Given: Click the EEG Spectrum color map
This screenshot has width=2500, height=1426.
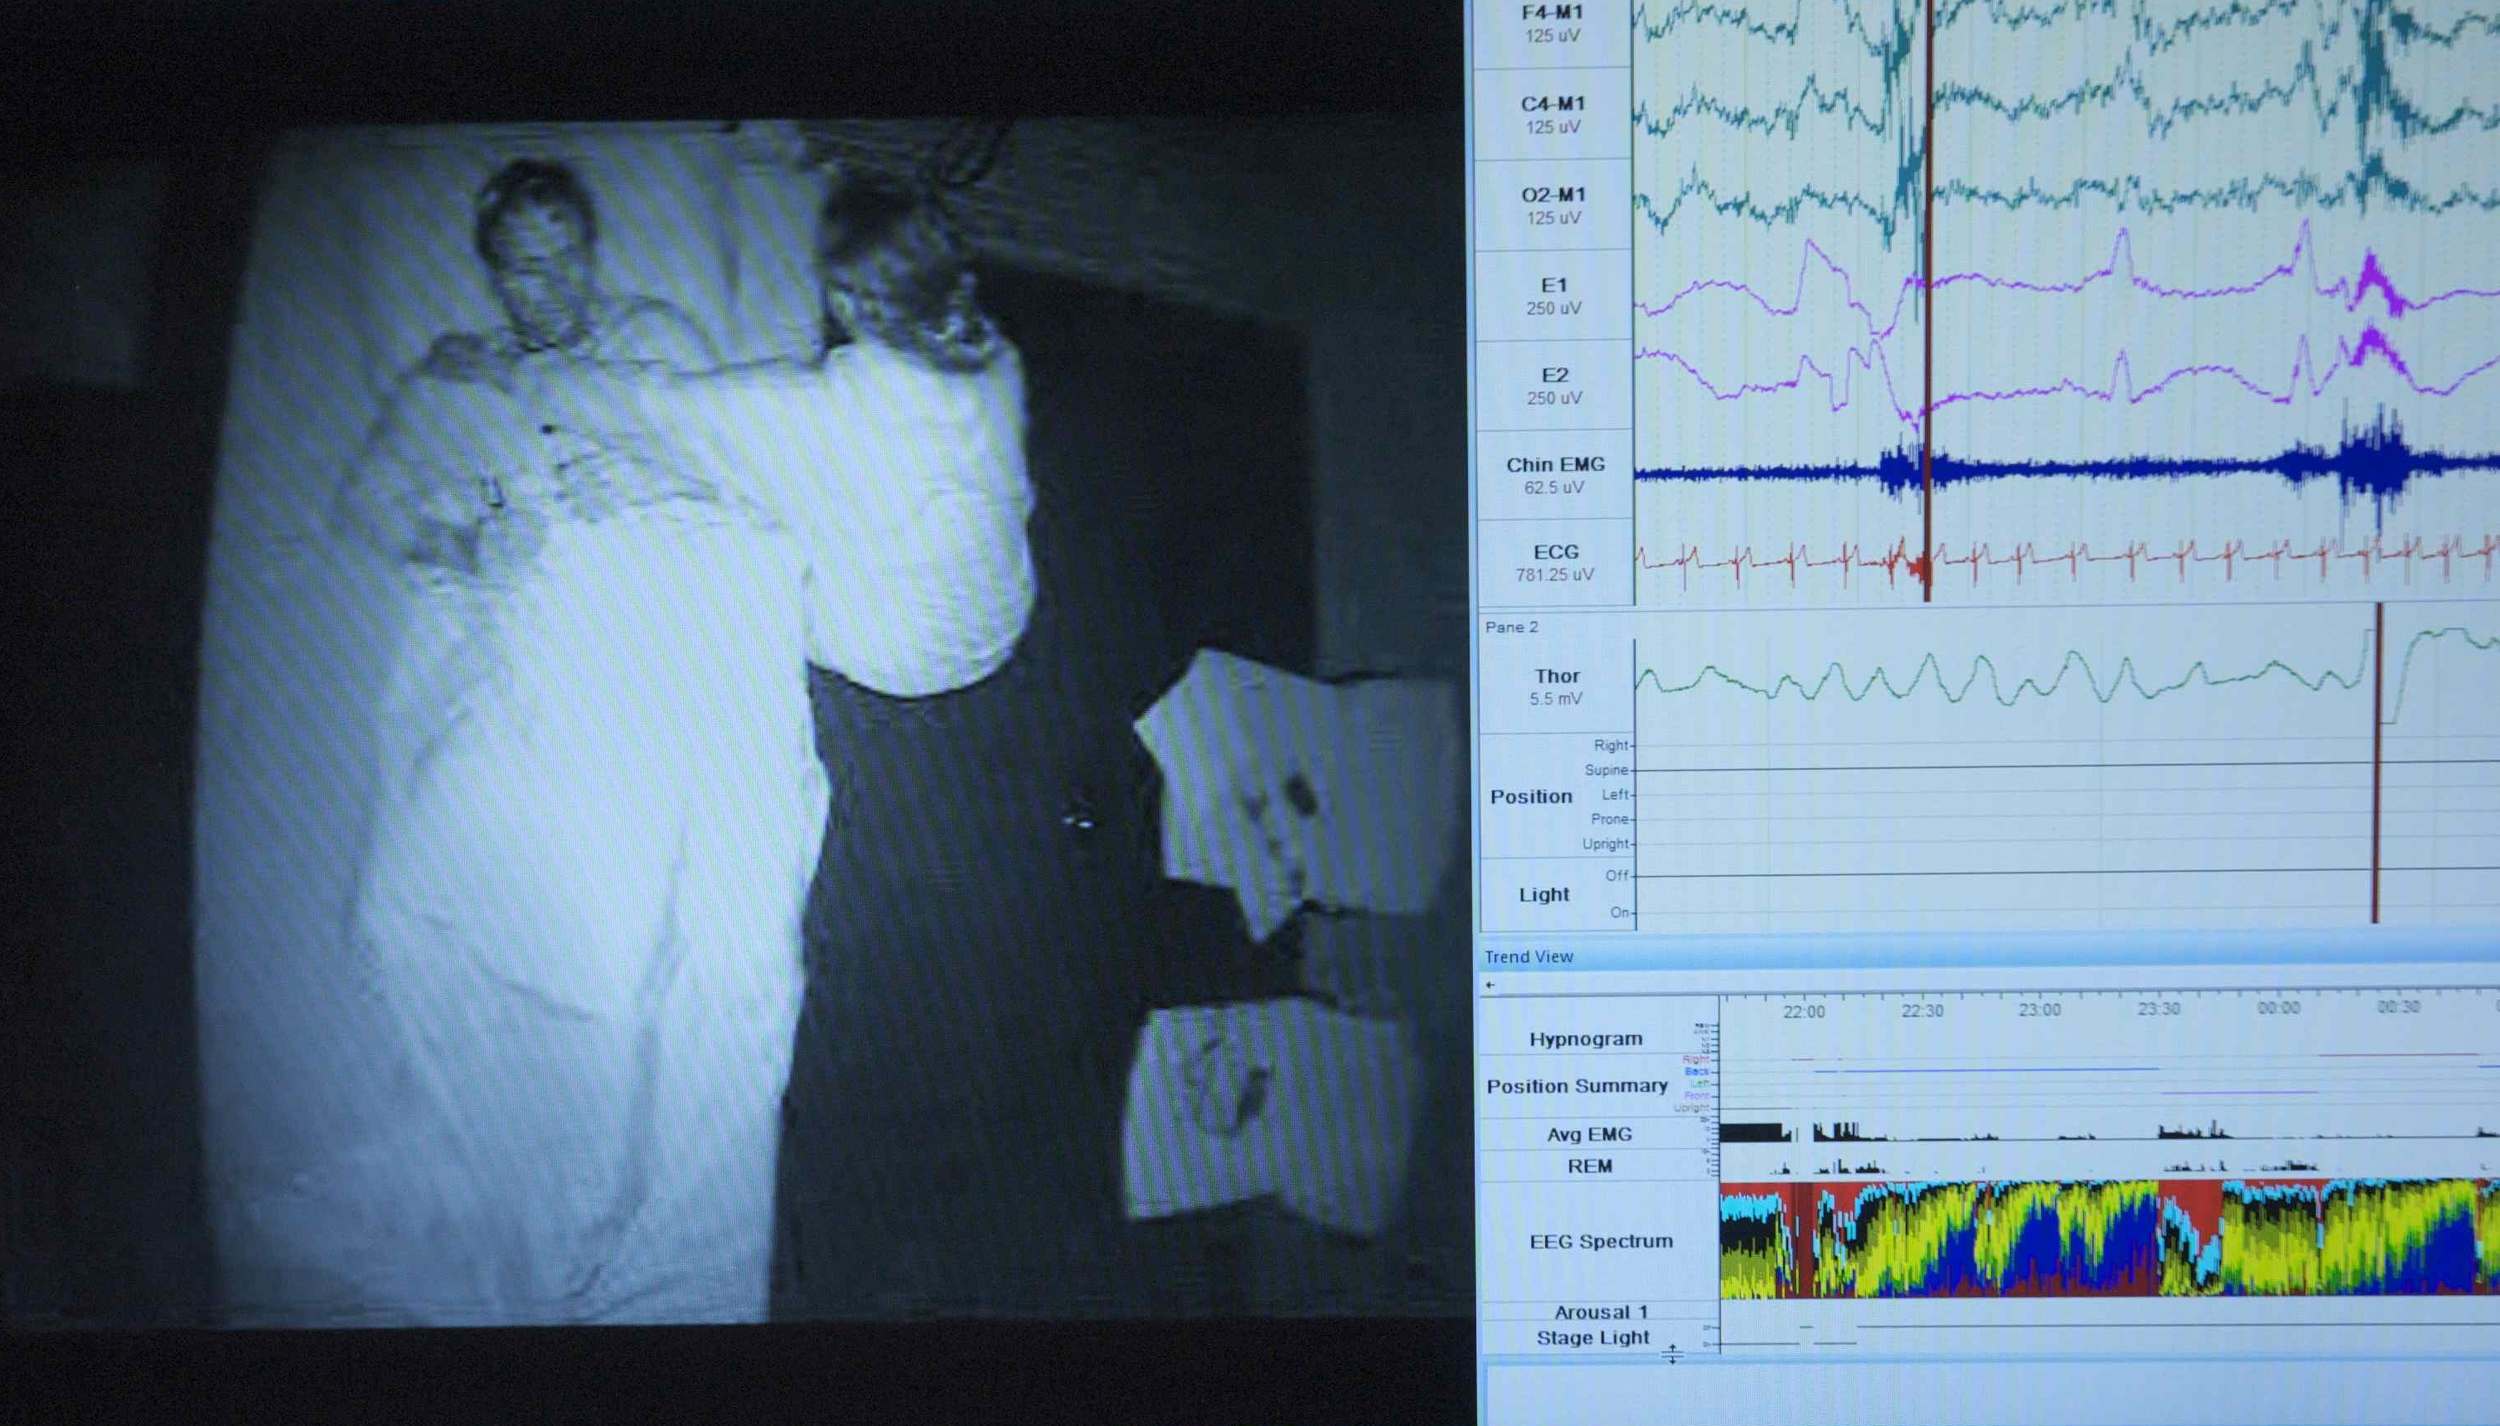Looking at the screenshot, I should [2109, 1239].
